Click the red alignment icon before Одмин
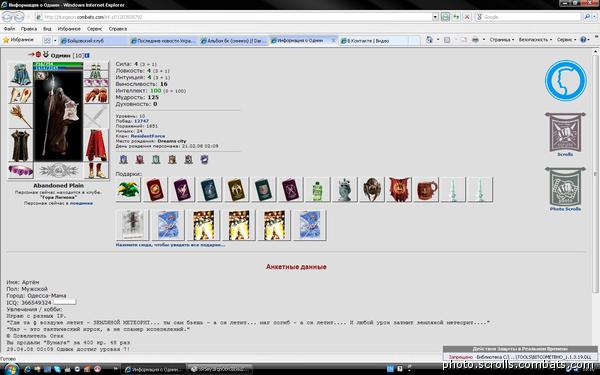This screenshot has width=600, height=375. (x=38, y=55)
